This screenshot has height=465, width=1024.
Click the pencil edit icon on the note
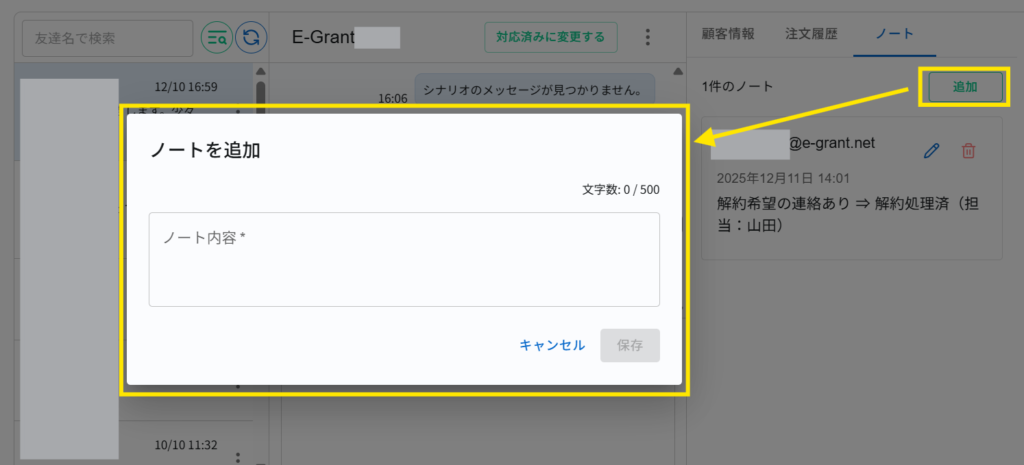[x=931, y=151]
